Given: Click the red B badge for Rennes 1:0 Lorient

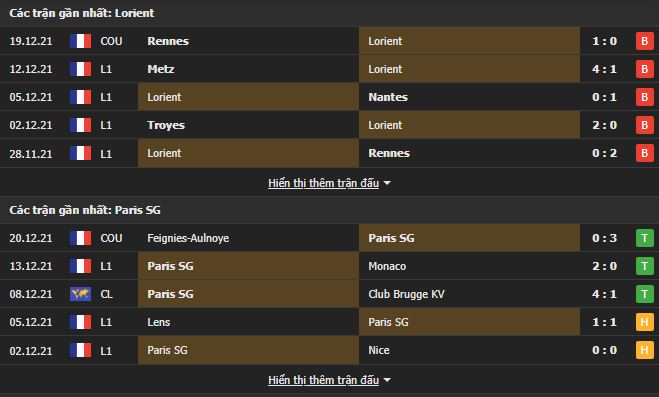Looking at the screenshot, I should pyautogui.click(x=644, y=41).
